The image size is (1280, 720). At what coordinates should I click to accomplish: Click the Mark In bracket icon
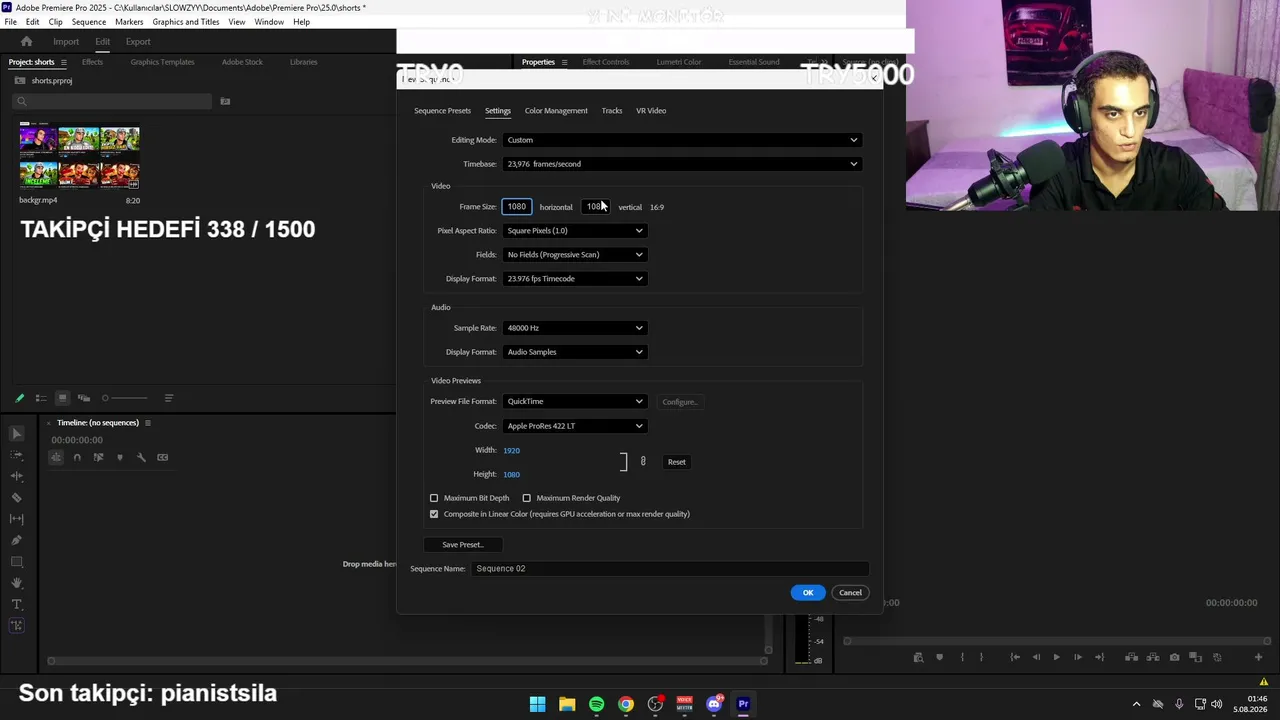click(962, 657)
